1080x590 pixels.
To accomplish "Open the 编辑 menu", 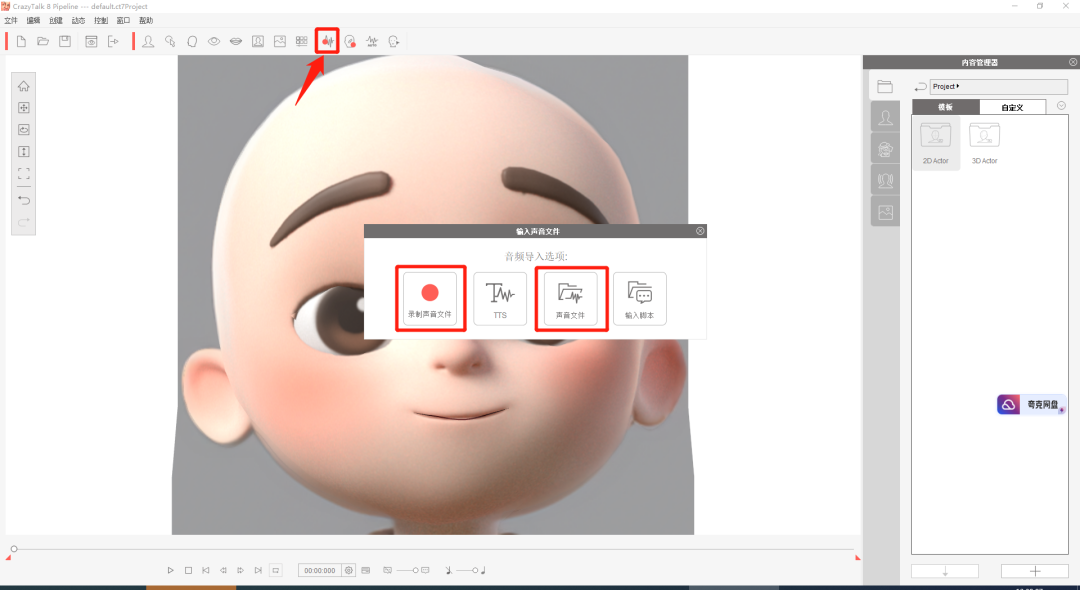I will point(34,21).
